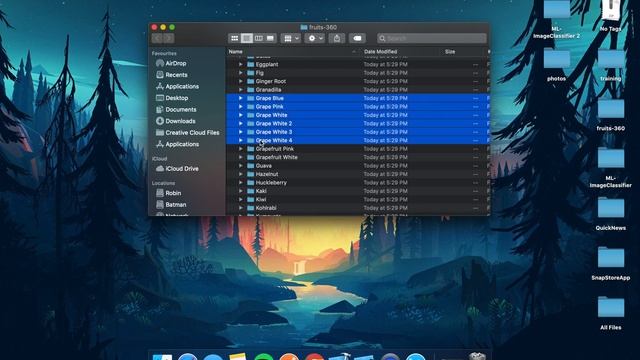
Task: Select the Grape White 3 folder
Action: [x=358, y=132]
